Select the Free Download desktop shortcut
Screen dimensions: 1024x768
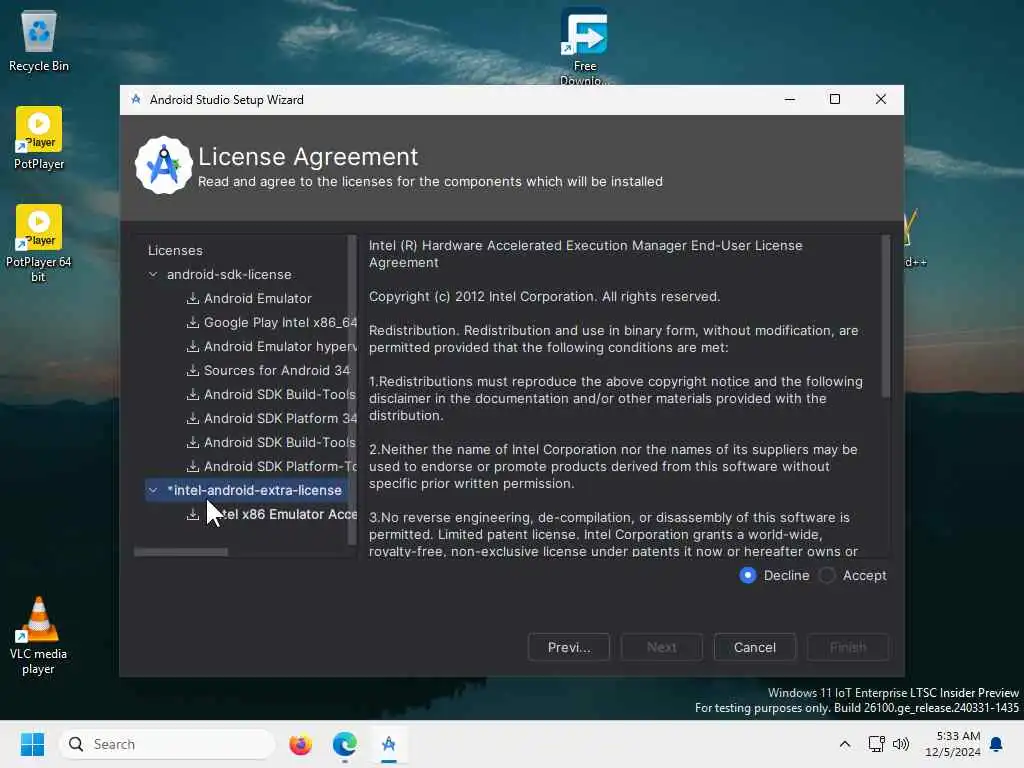point(584,46)
